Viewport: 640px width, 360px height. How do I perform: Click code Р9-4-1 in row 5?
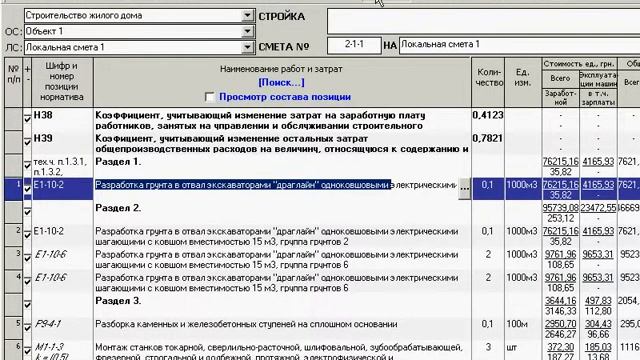point(48,324)
